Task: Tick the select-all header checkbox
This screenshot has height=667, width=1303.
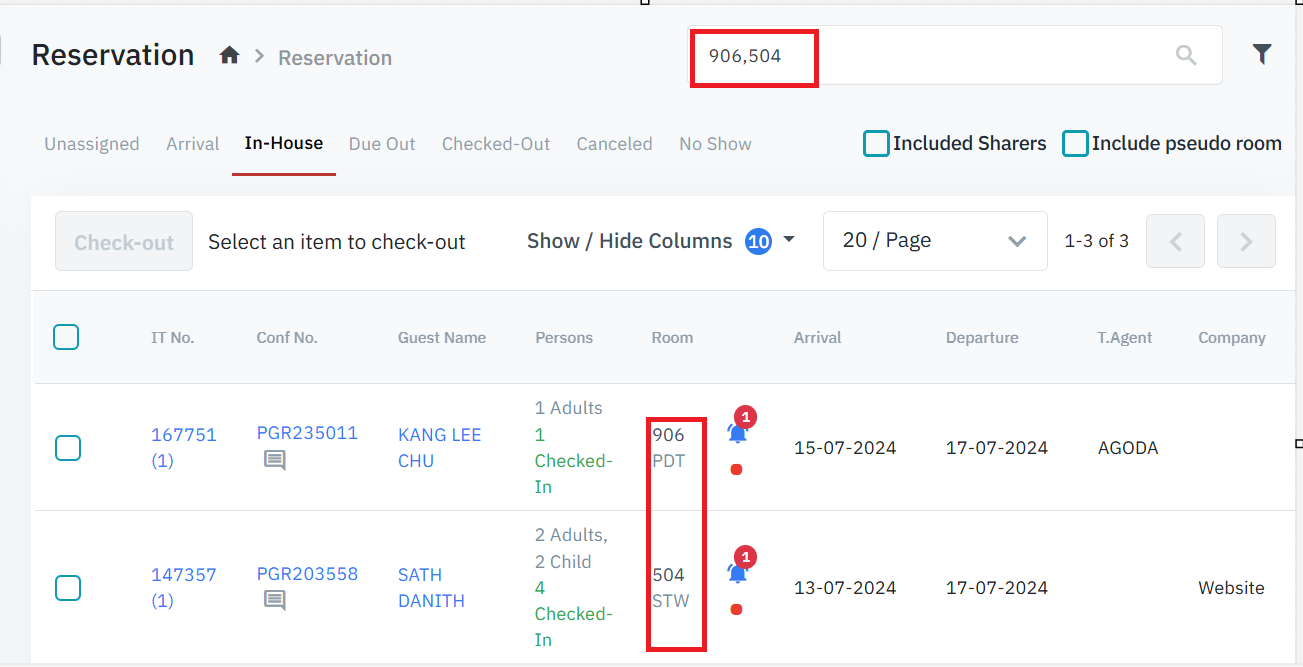Action: [x=66, y=338]
